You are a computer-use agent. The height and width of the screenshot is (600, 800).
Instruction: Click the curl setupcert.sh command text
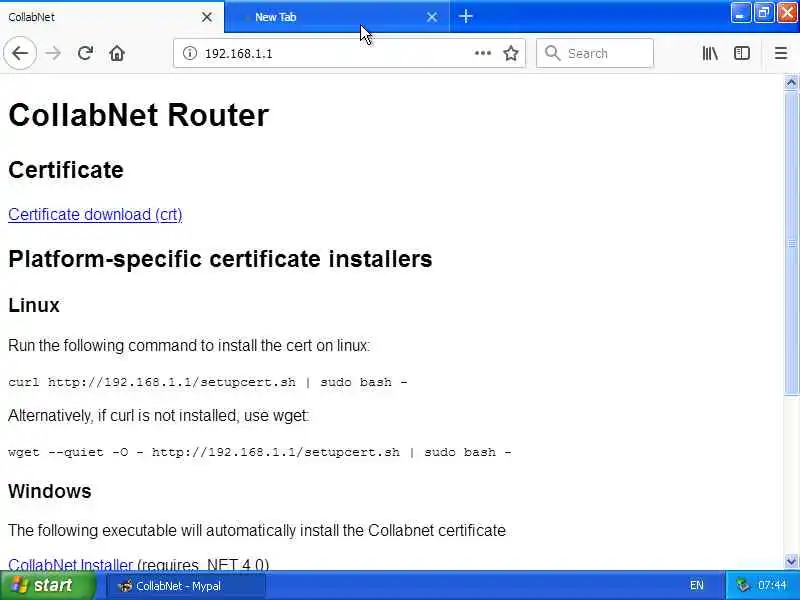(208, 382)
